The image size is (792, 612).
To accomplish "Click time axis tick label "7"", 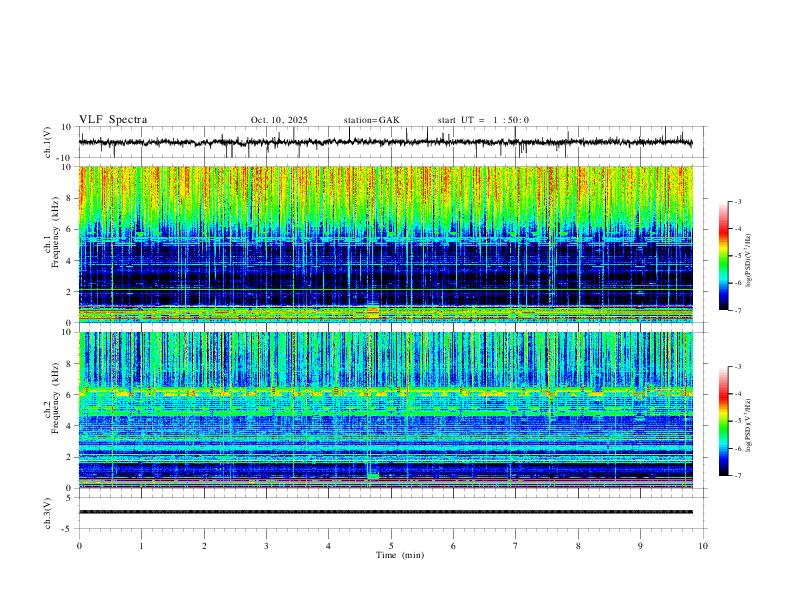I will [x=516, y=546].
